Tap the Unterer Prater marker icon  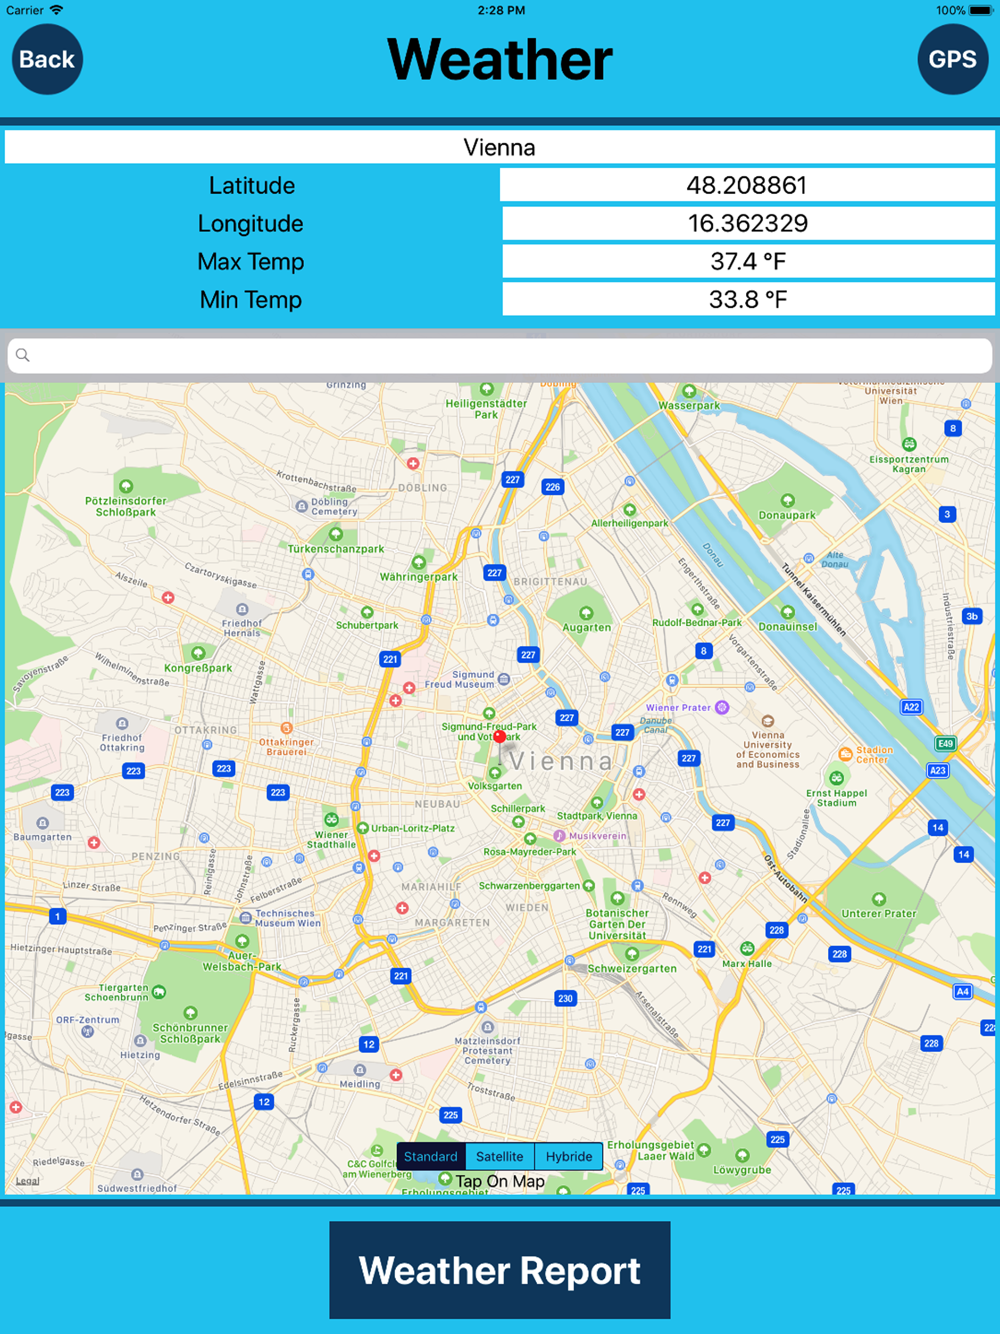[879, 900]
